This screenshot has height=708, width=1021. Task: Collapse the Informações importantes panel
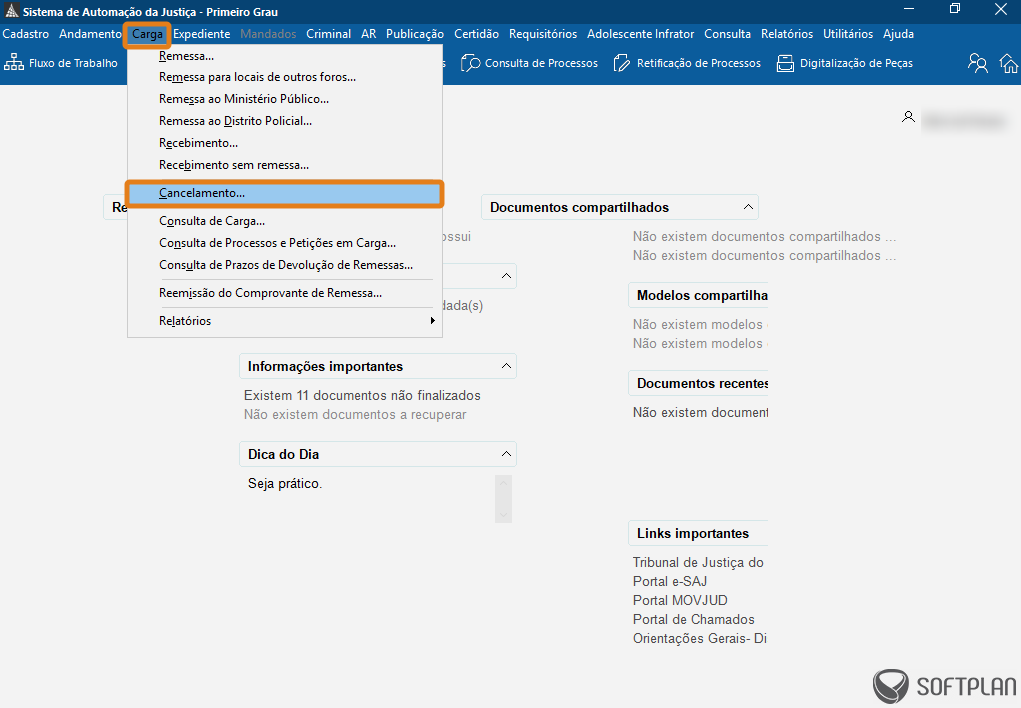[506, 366]
